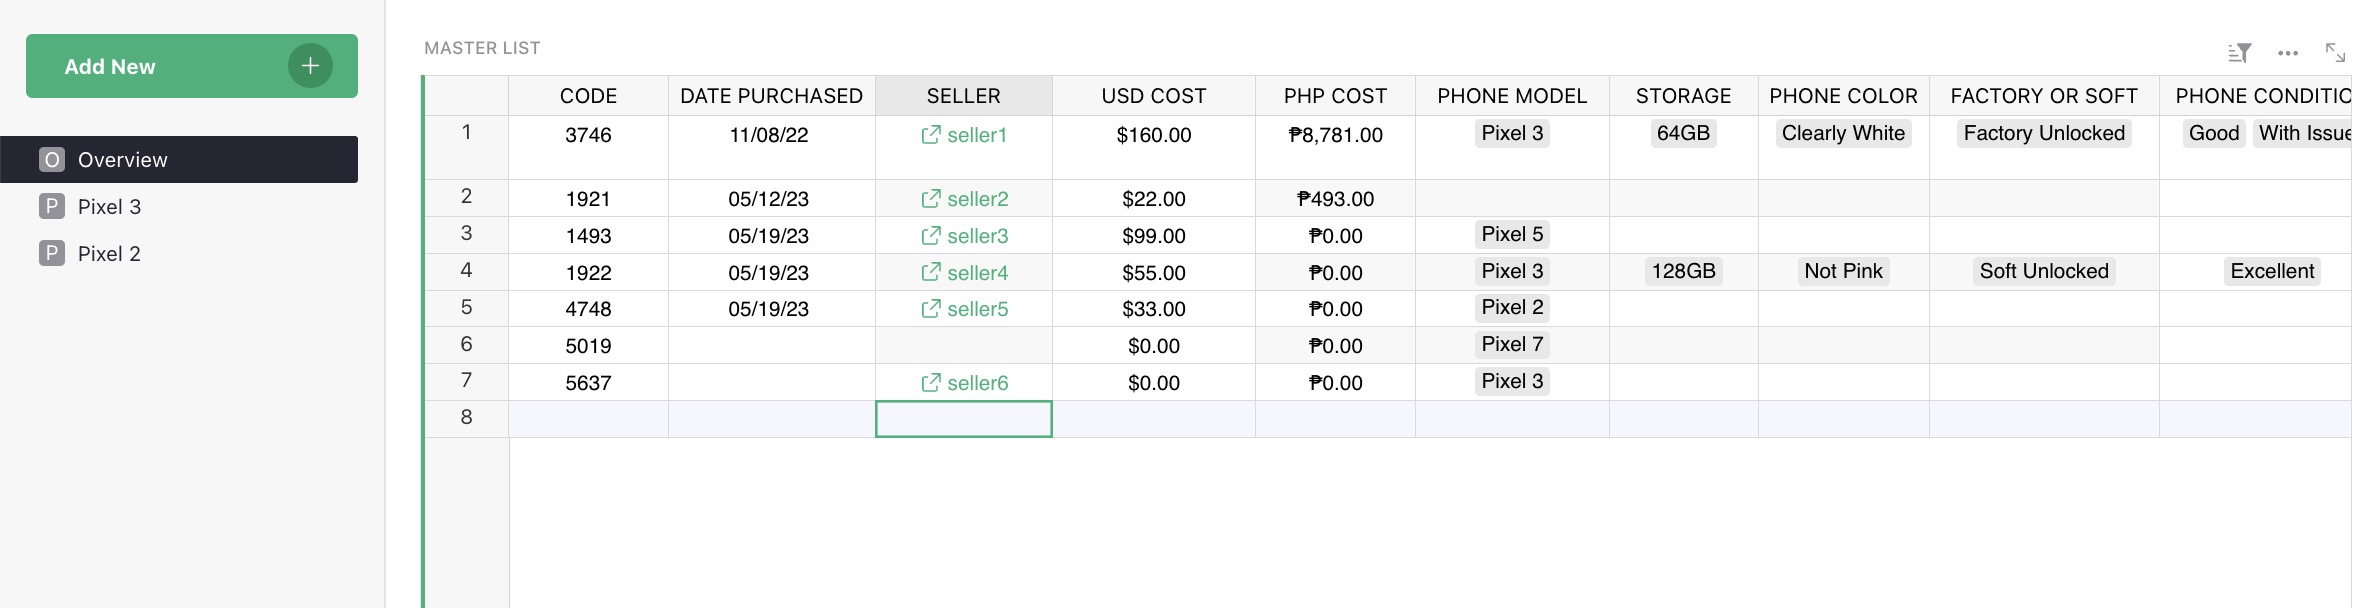This screenshot has width=2360, height=608.
Task: Click the Clearly White color tag
Action: coord(1843,133)
